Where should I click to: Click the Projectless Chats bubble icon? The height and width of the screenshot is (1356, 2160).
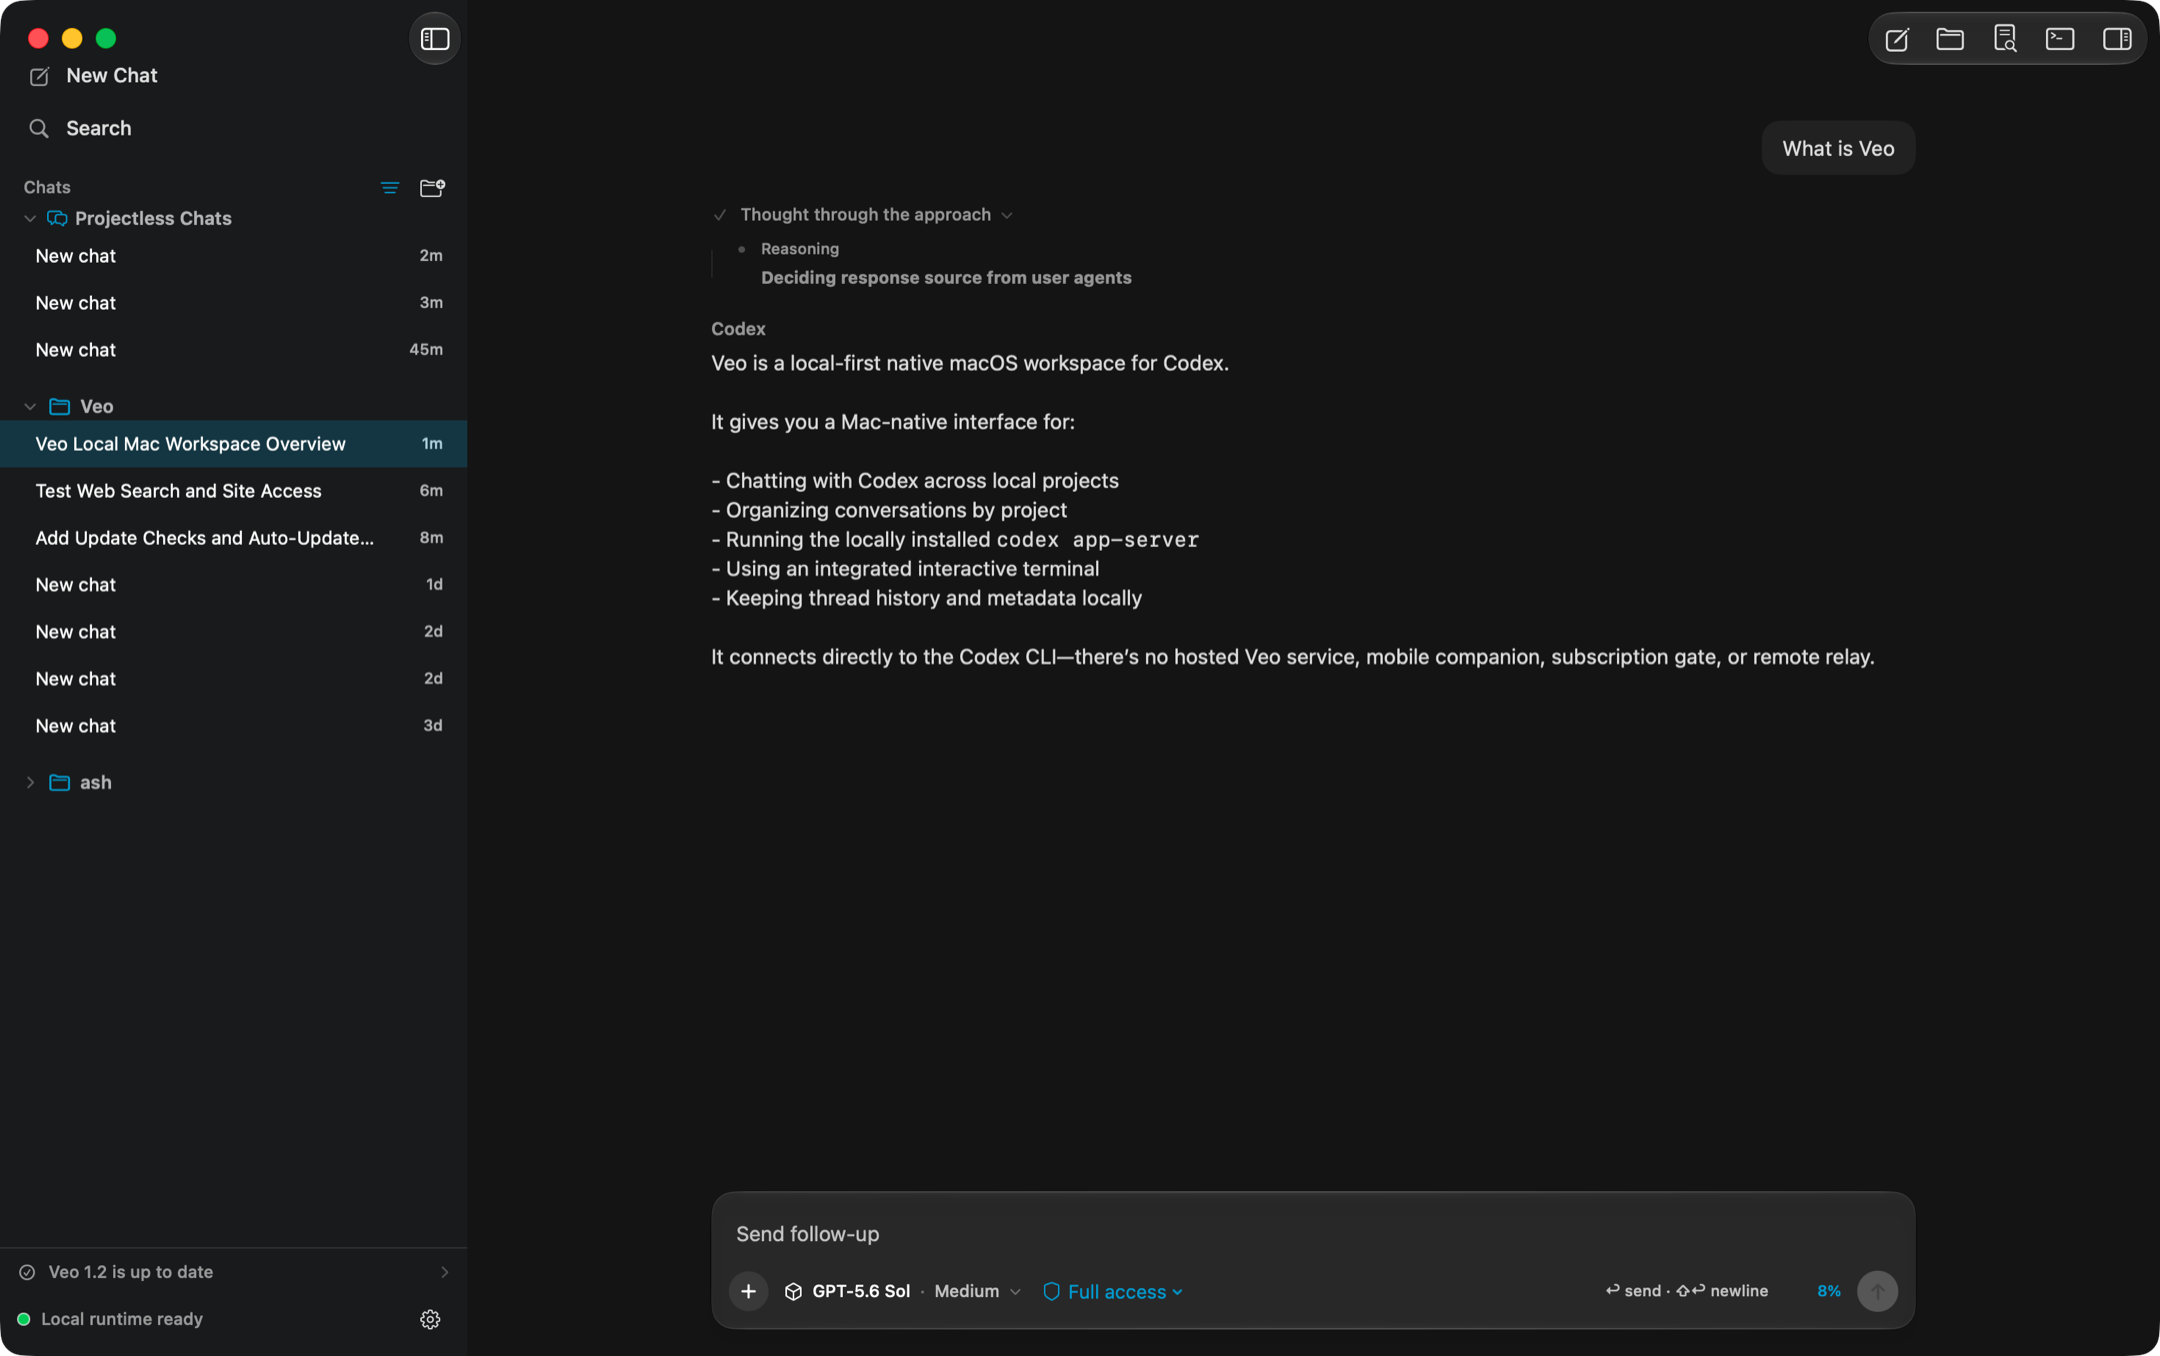(x=57, y=218)
